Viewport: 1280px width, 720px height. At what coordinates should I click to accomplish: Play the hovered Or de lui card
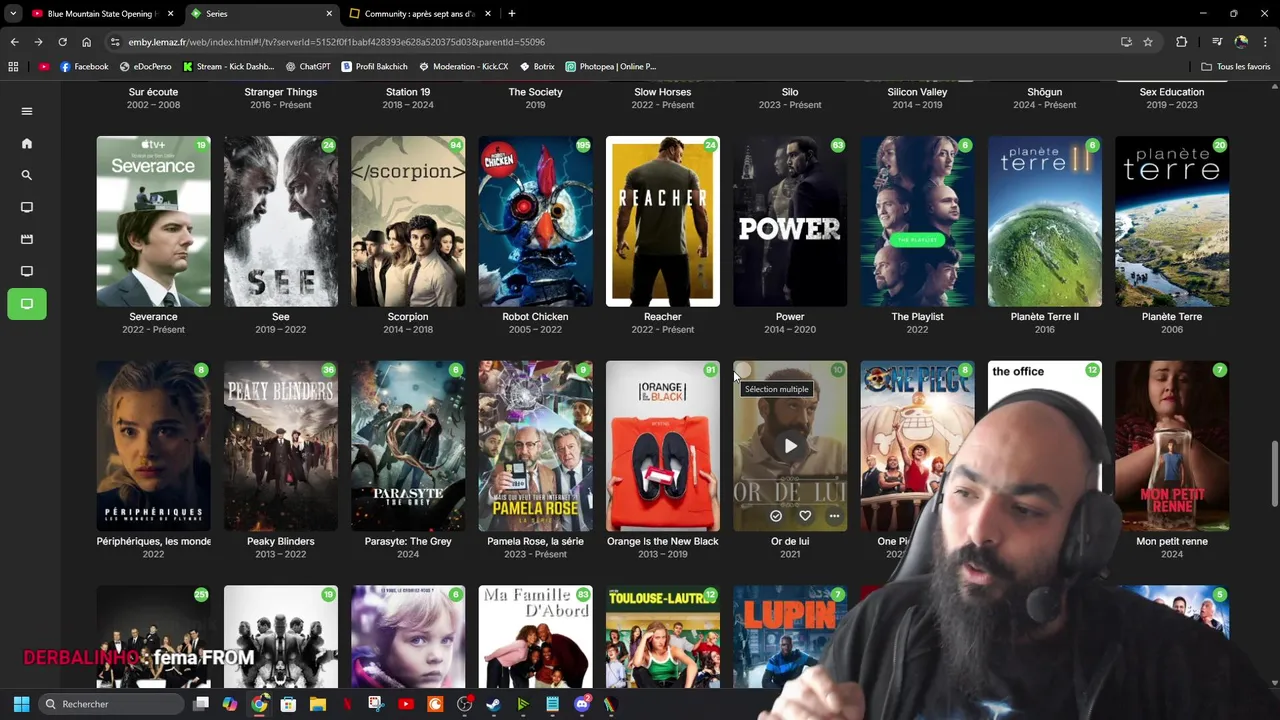pyautogui.click(x=790, y=446)
